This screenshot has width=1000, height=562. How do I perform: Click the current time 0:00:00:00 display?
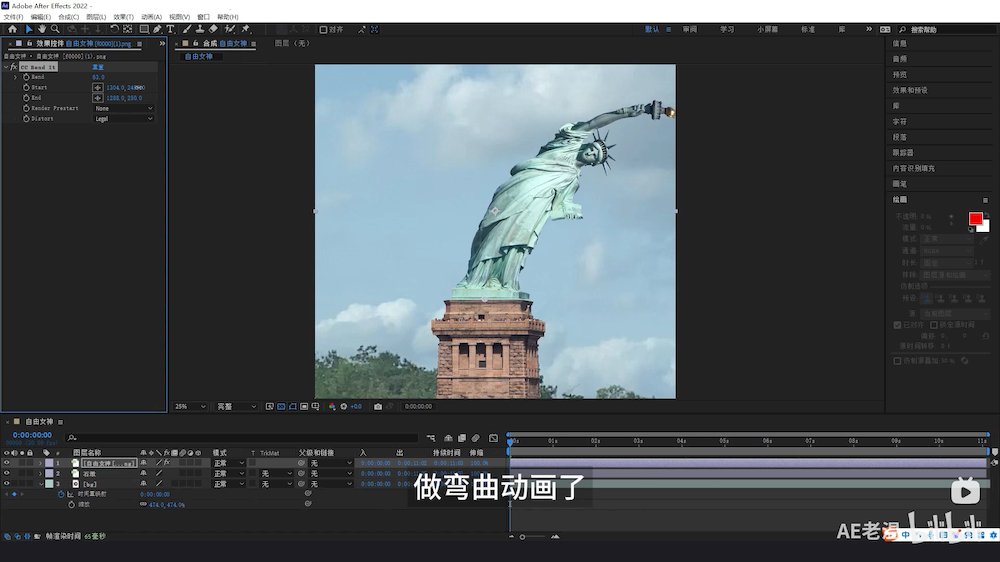[33, 435]
